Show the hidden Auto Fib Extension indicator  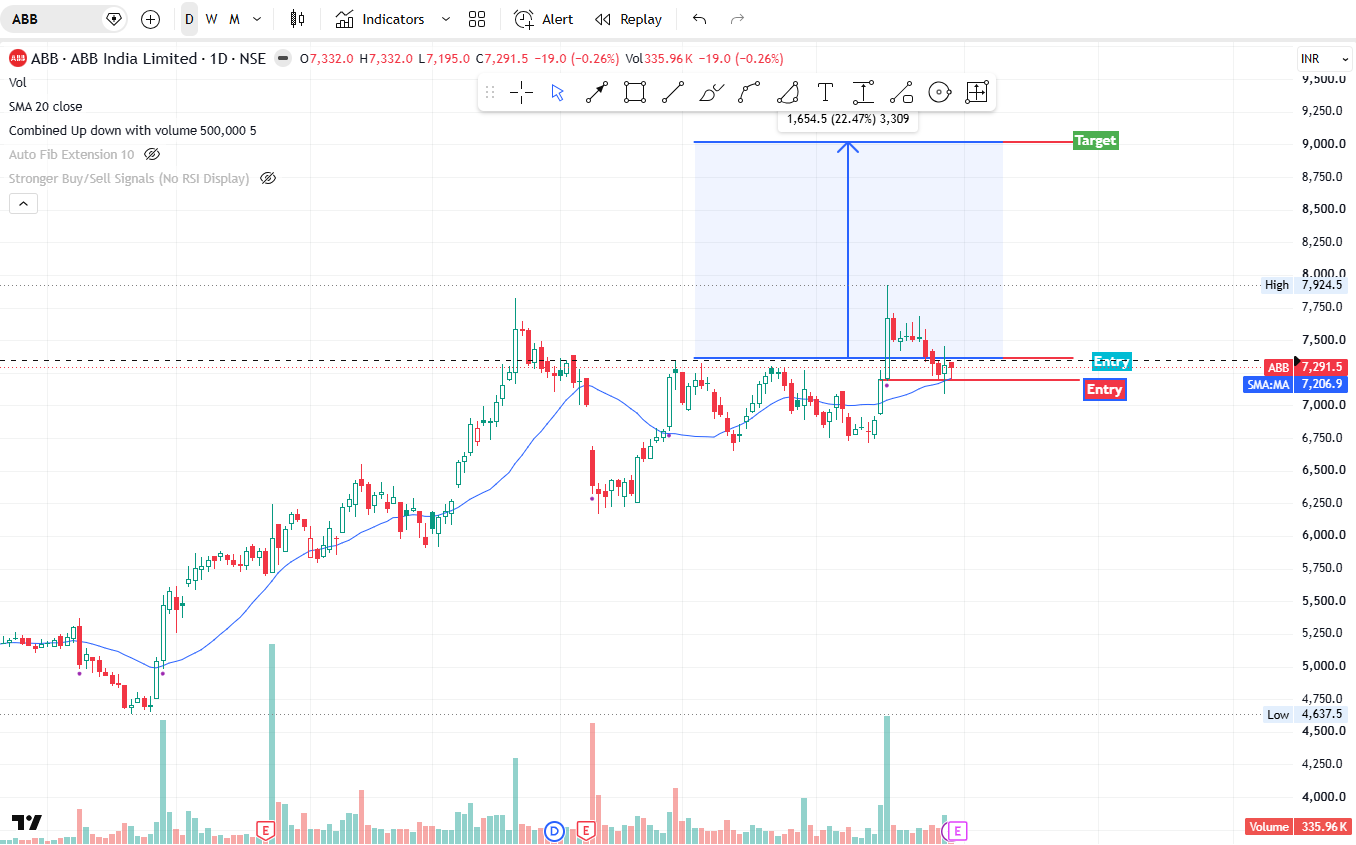coord(152,154)
